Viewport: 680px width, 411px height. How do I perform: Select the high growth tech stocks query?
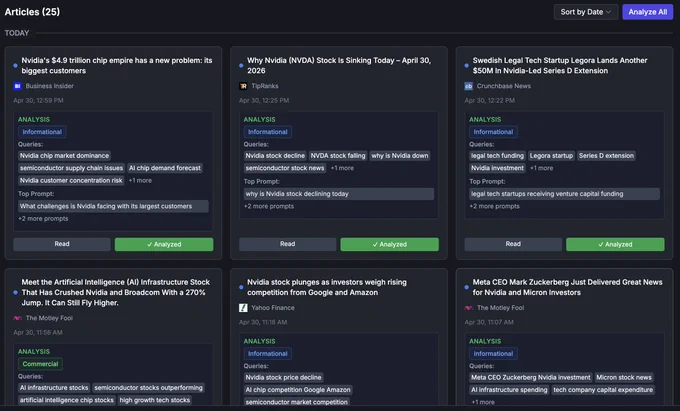click(155, 400)
